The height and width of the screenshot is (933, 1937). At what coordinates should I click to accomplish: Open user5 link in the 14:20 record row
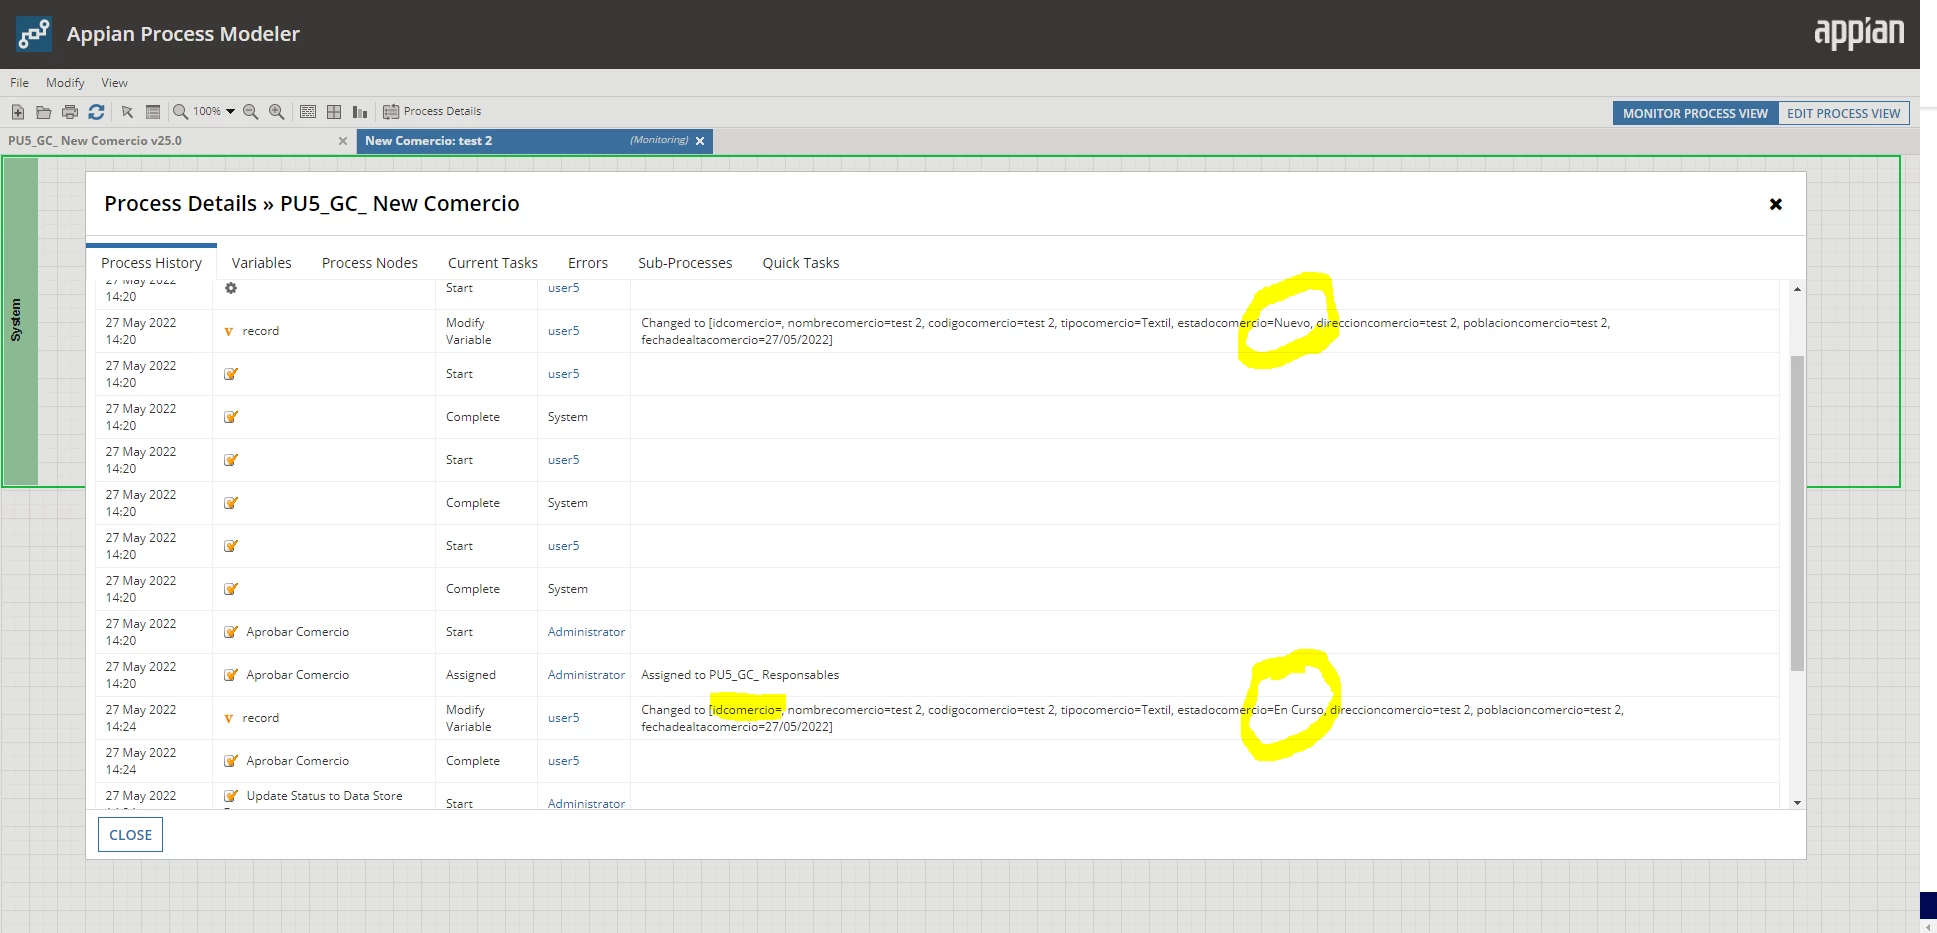pos(564,331)
